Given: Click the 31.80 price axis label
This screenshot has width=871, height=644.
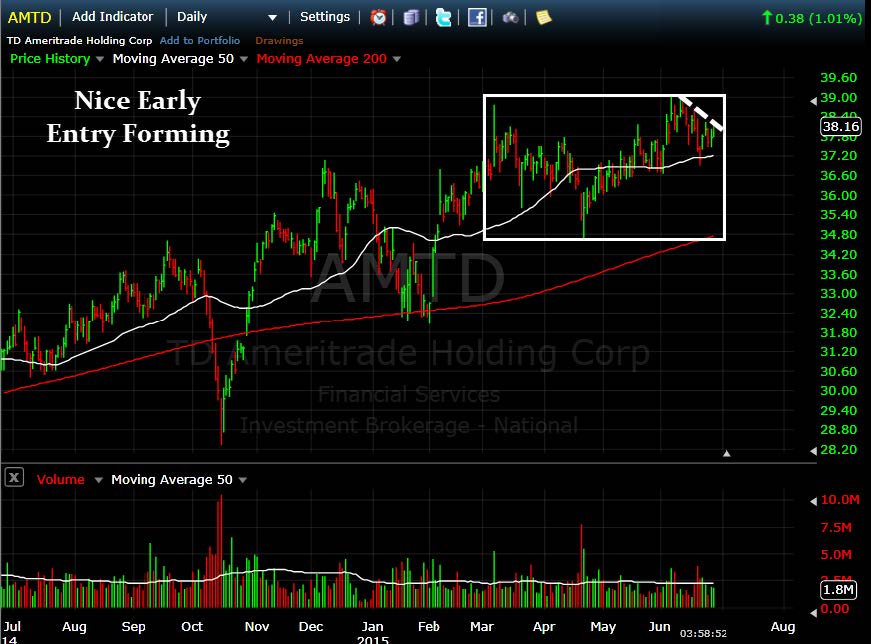Looking at the screenshot, I should (839, 332).
